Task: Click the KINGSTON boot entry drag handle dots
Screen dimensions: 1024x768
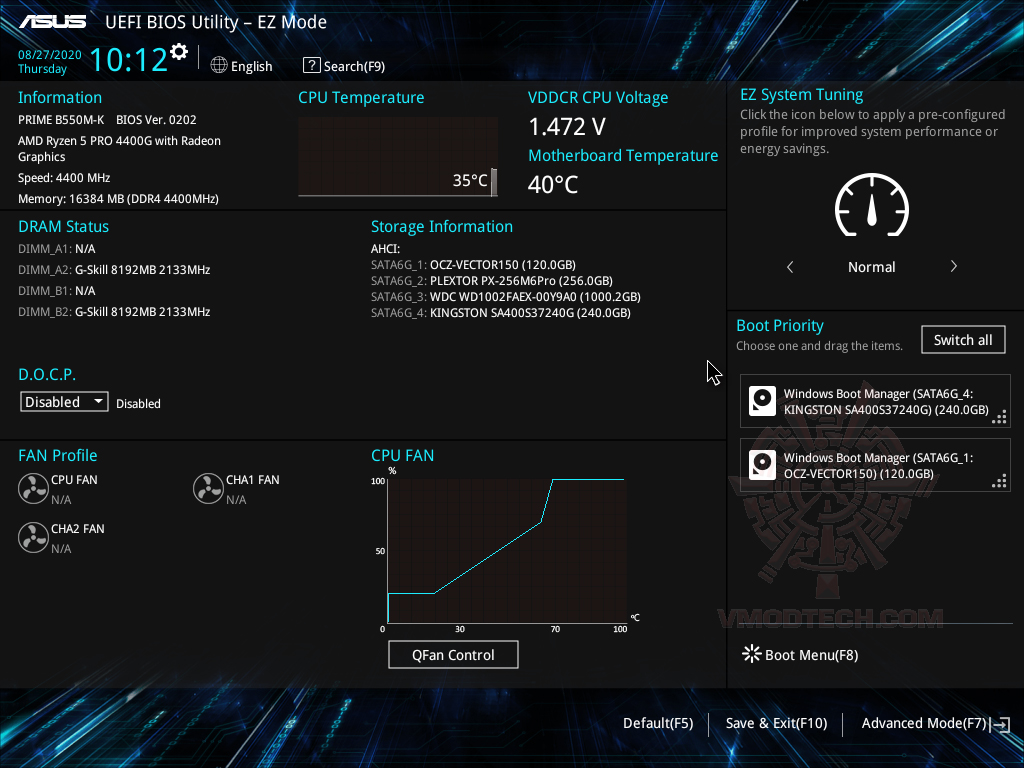Action: [x=999, y=417]
